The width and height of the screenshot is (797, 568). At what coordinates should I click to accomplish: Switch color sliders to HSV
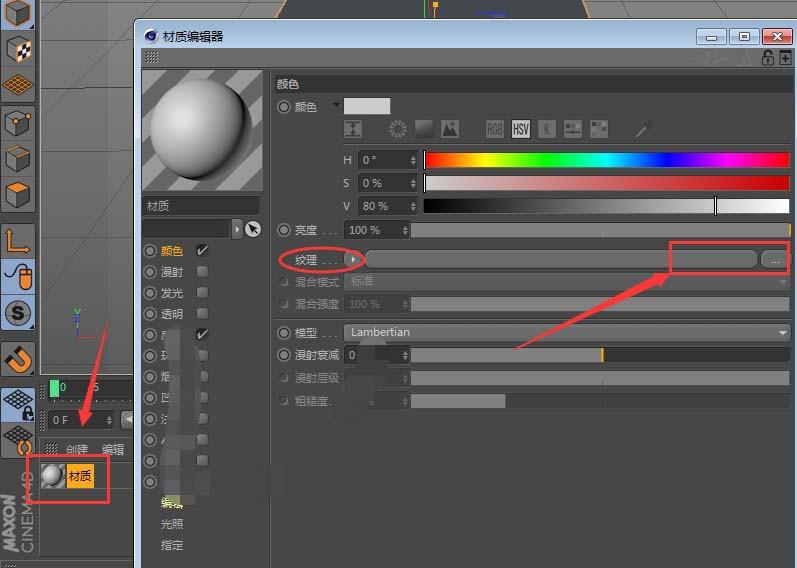click(x=520, y=129)
